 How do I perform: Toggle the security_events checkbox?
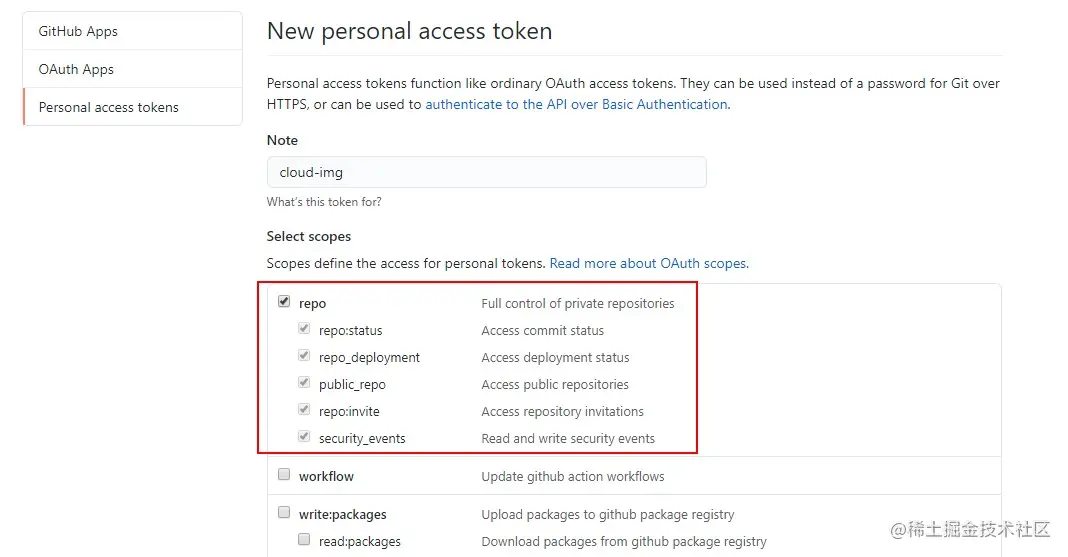pyautogui.click(x=304, y=437)
